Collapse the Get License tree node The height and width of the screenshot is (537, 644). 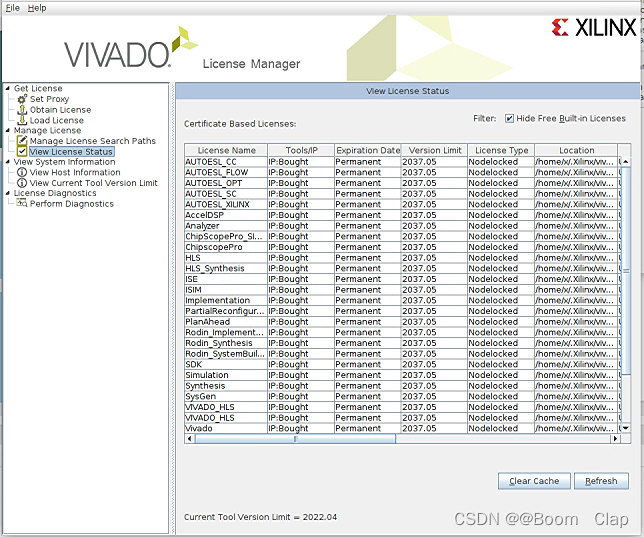7,88
